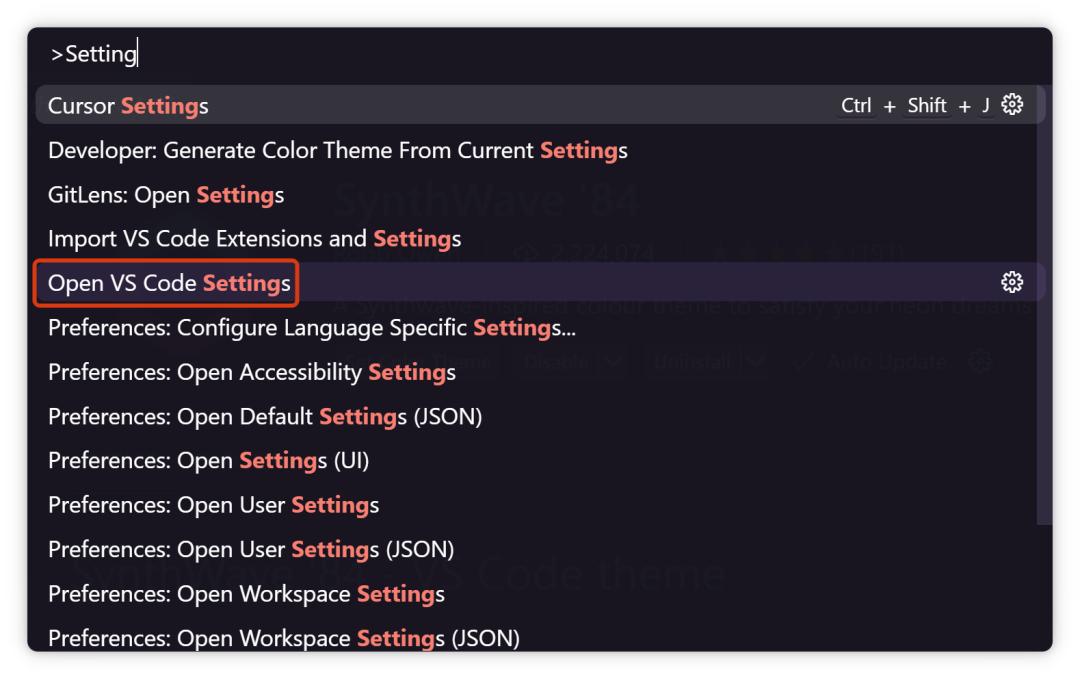The image size is (1080, 679).
Task: Run the Cursor Settings command
Action: point(540,105)
